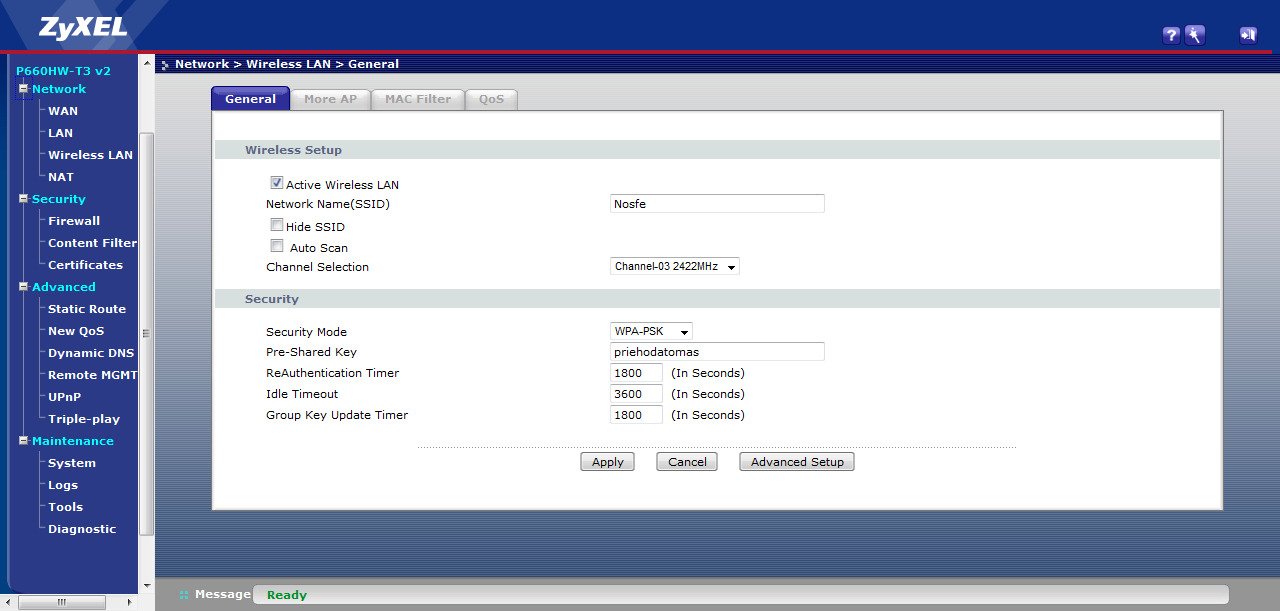Click the sidebar scroll down arrow
The width and height of the screenshot is (1280, 611).
pyautogui.click(x=147, y=586)
